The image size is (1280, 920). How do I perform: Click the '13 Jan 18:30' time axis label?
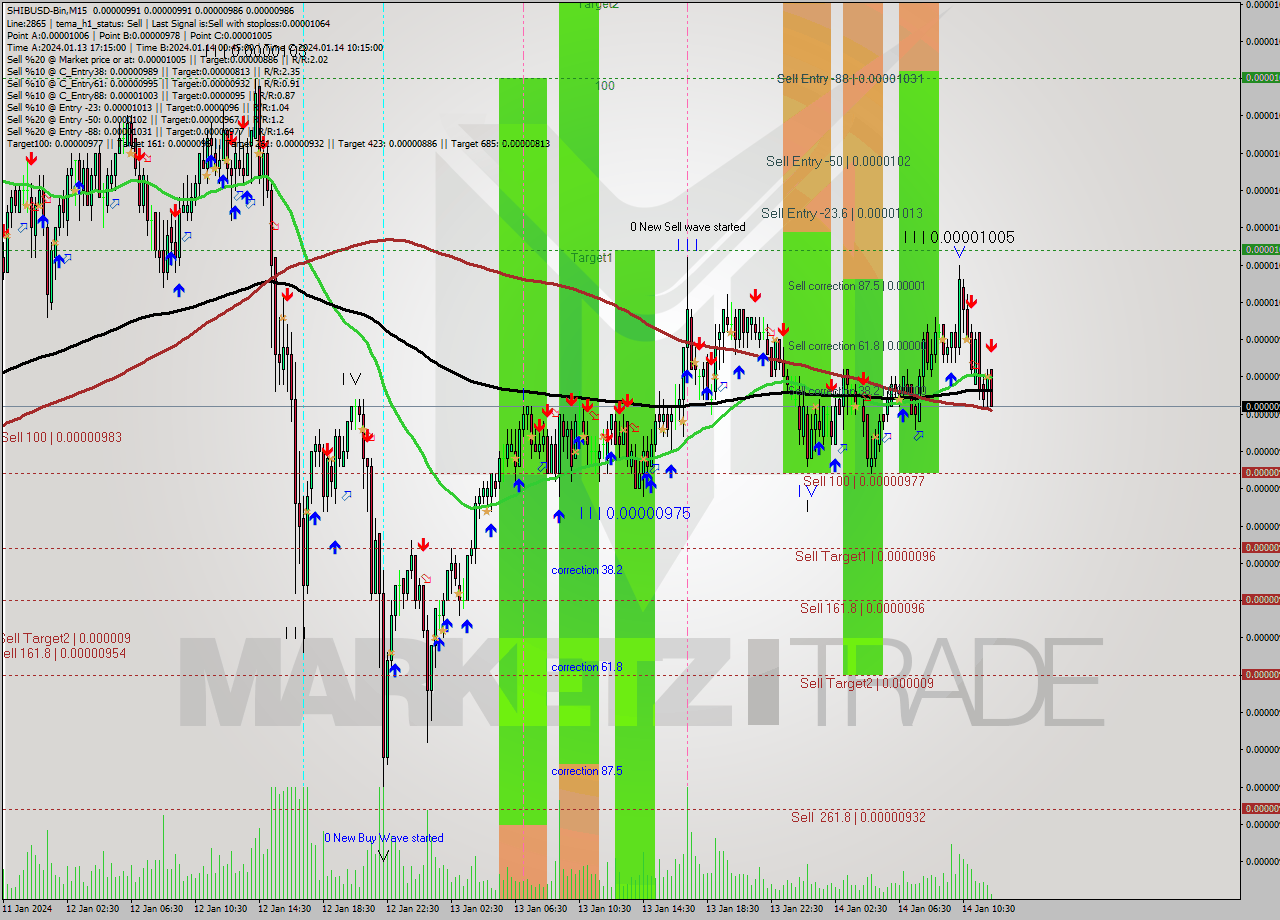tap(732, 909)
